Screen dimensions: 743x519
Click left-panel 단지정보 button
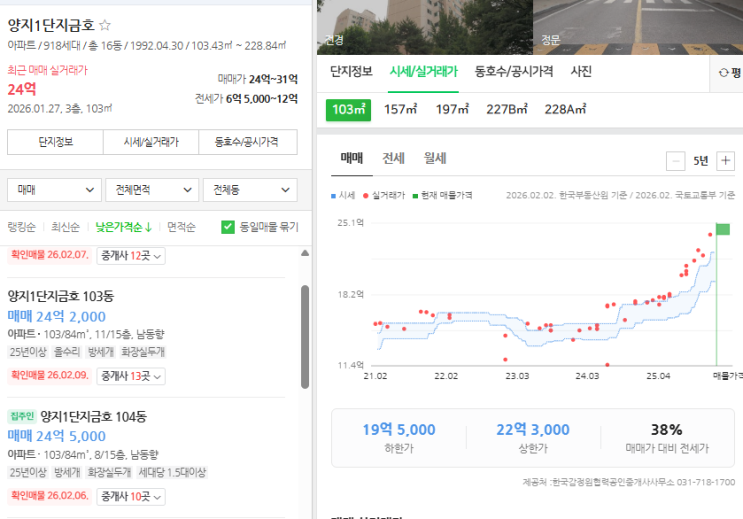coord(55,142)
